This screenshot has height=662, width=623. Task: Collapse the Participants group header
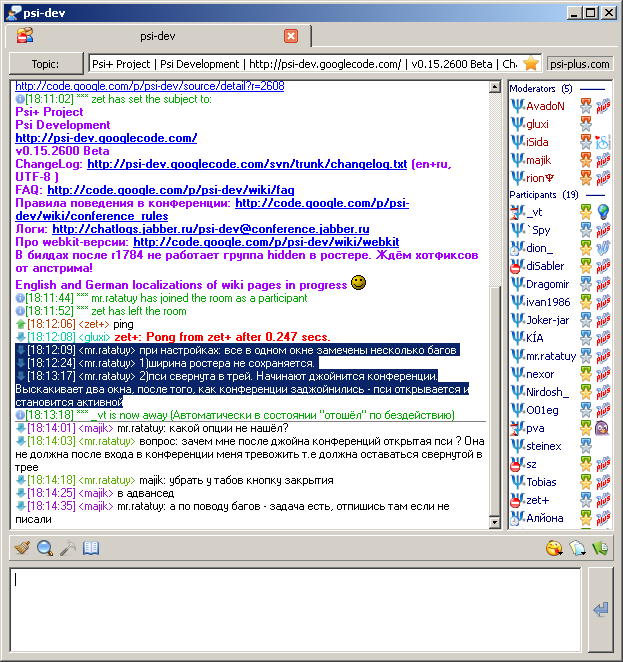click(545, 194)
